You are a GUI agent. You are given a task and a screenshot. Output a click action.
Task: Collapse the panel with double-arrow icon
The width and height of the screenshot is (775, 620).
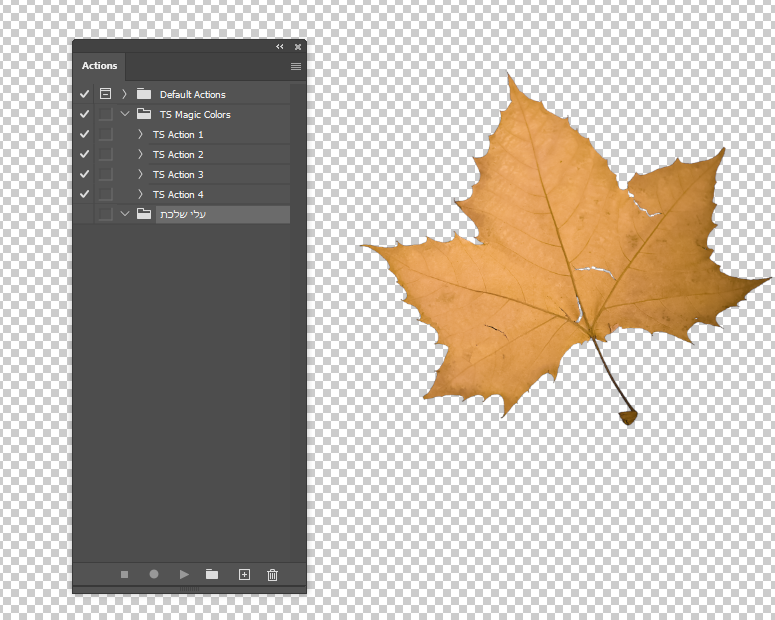[x=280, y=47]
